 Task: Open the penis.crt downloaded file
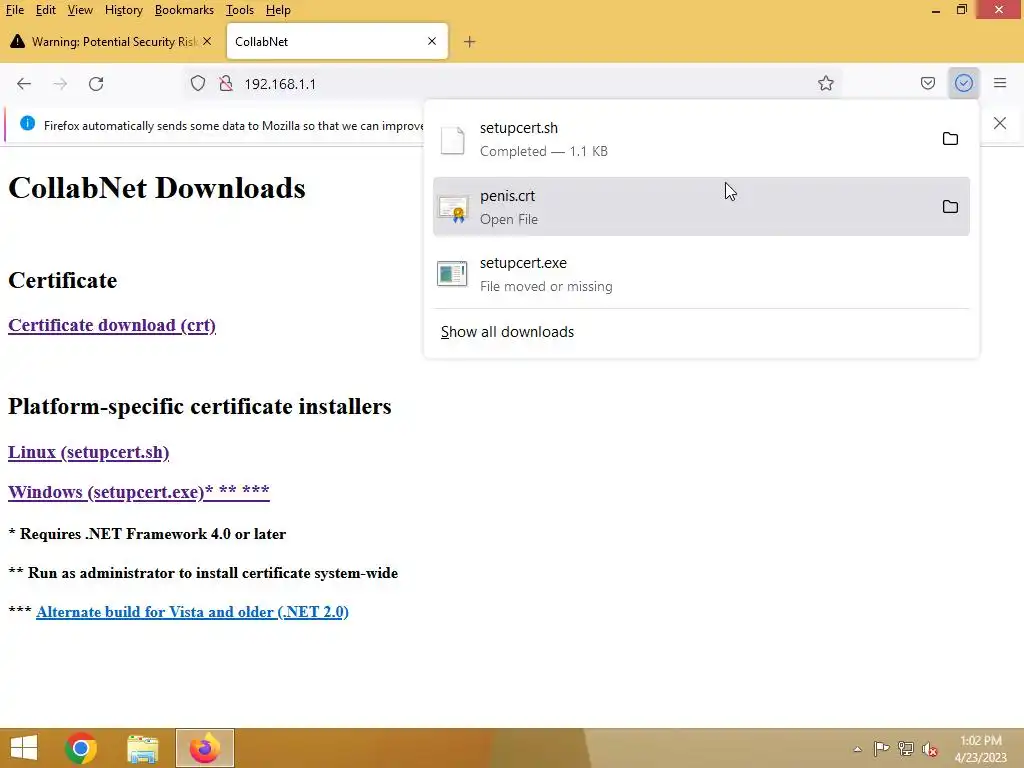(x=701, y=206)
